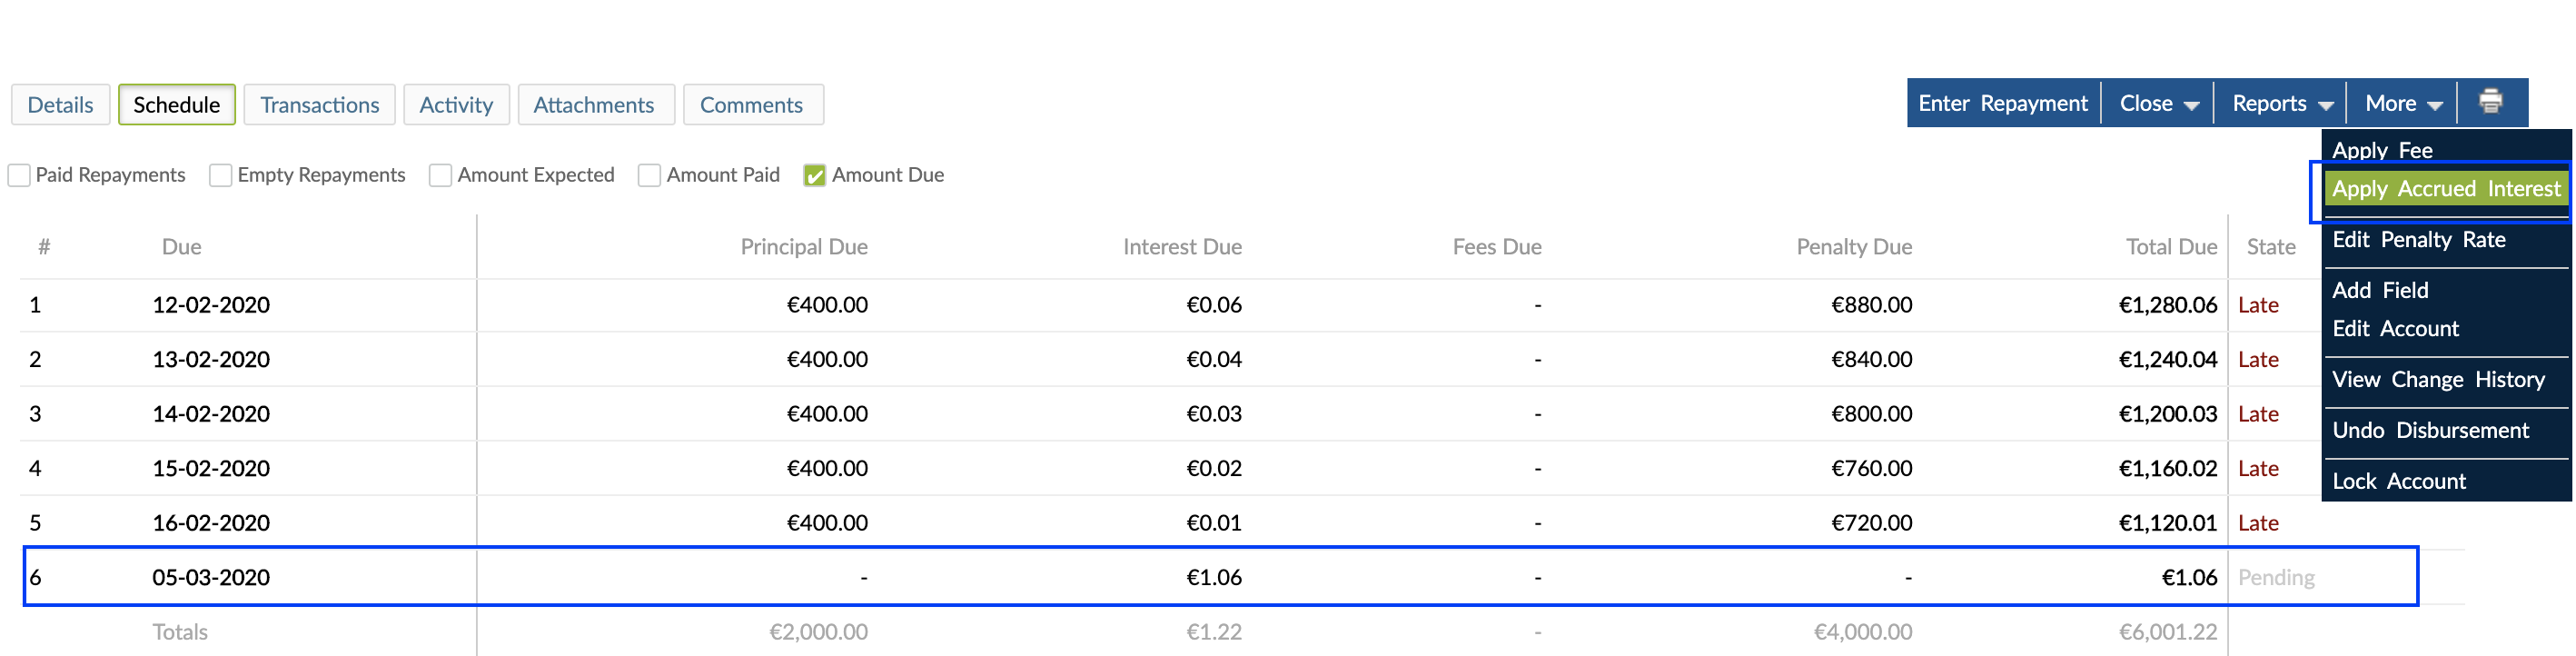Tick the Amount Paid checkbox
2576x656 pixels.
pos(649,175)
